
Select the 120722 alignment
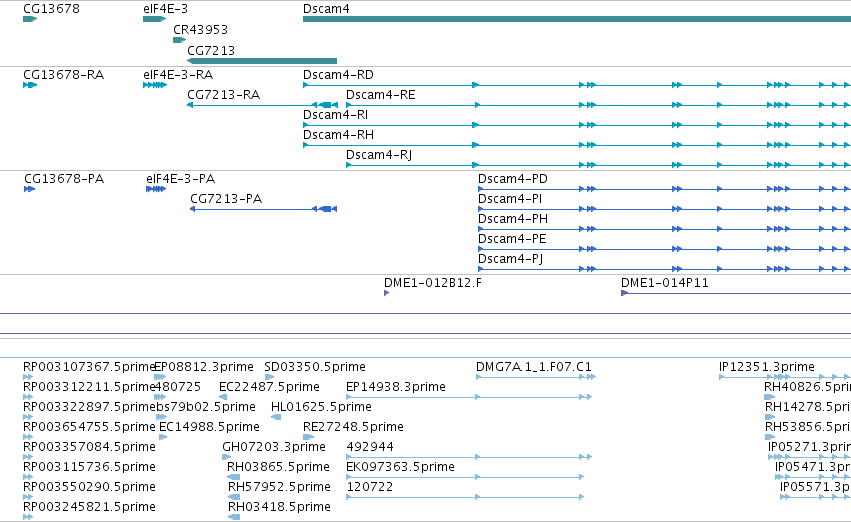click(x=370, y=488)
